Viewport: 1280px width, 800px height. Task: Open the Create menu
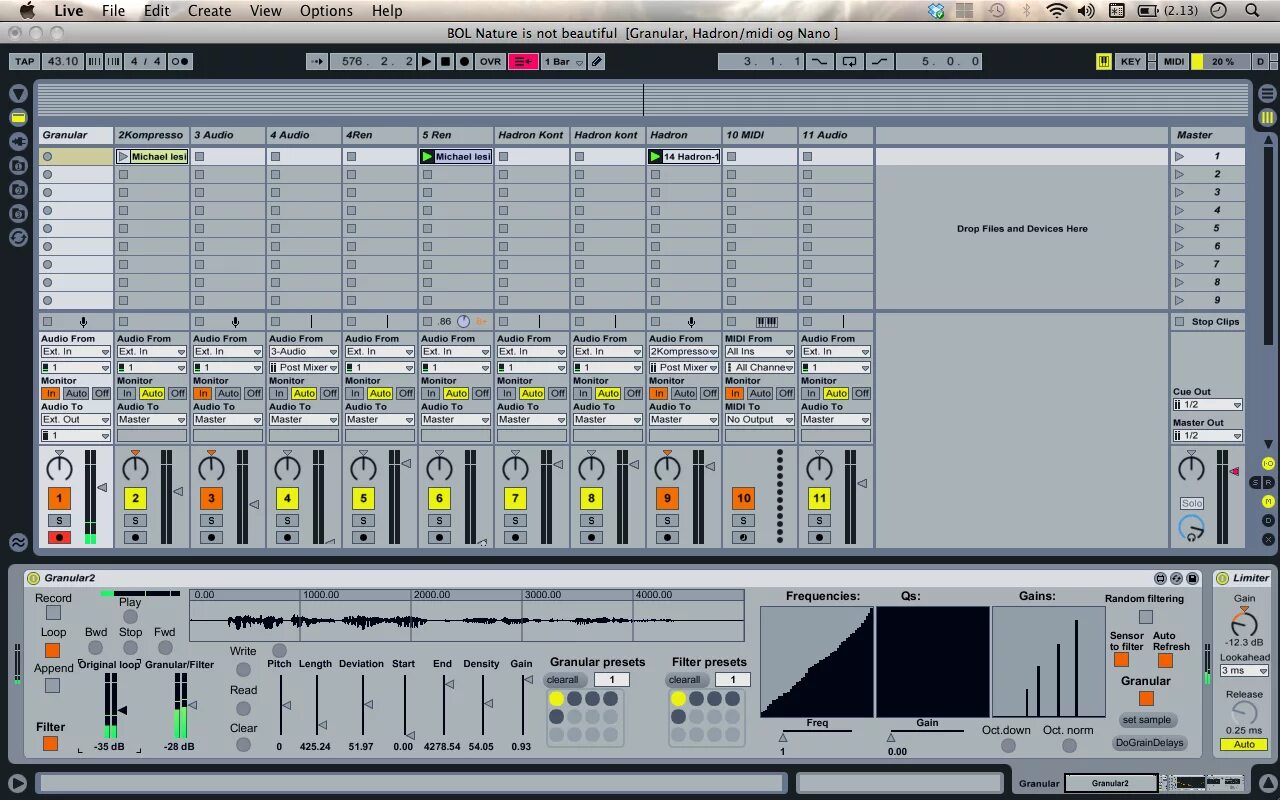[x=209, y=11]
